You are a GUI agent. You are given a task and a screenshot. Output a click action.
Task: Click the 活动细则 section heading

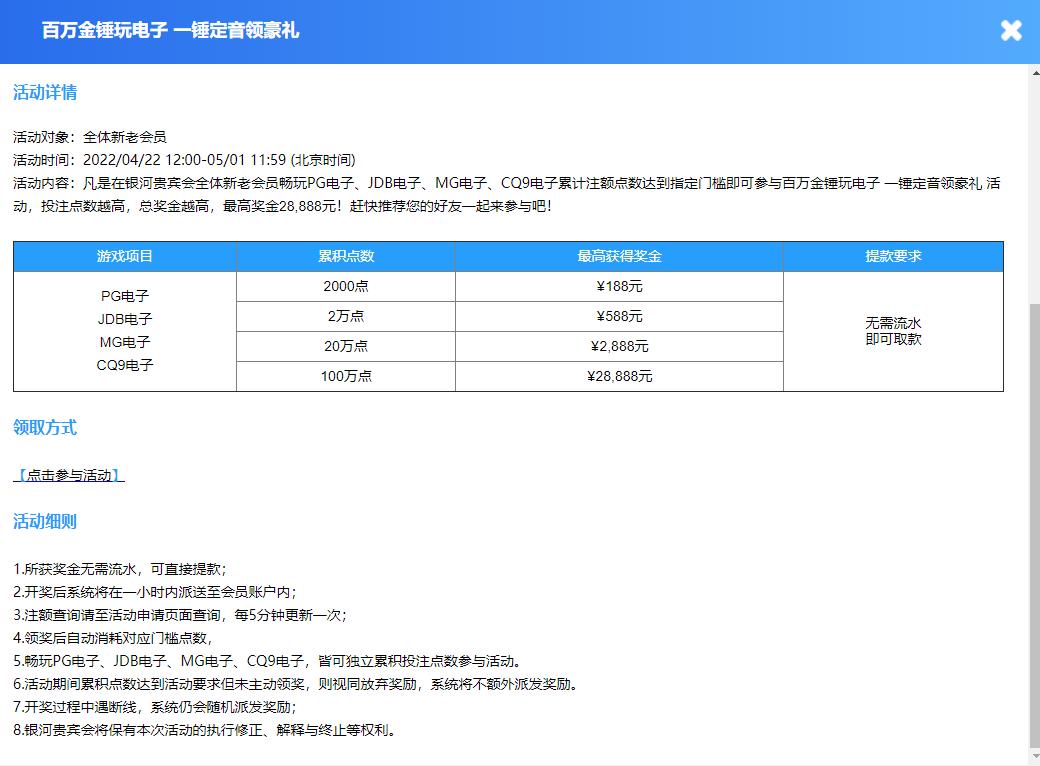45,522
